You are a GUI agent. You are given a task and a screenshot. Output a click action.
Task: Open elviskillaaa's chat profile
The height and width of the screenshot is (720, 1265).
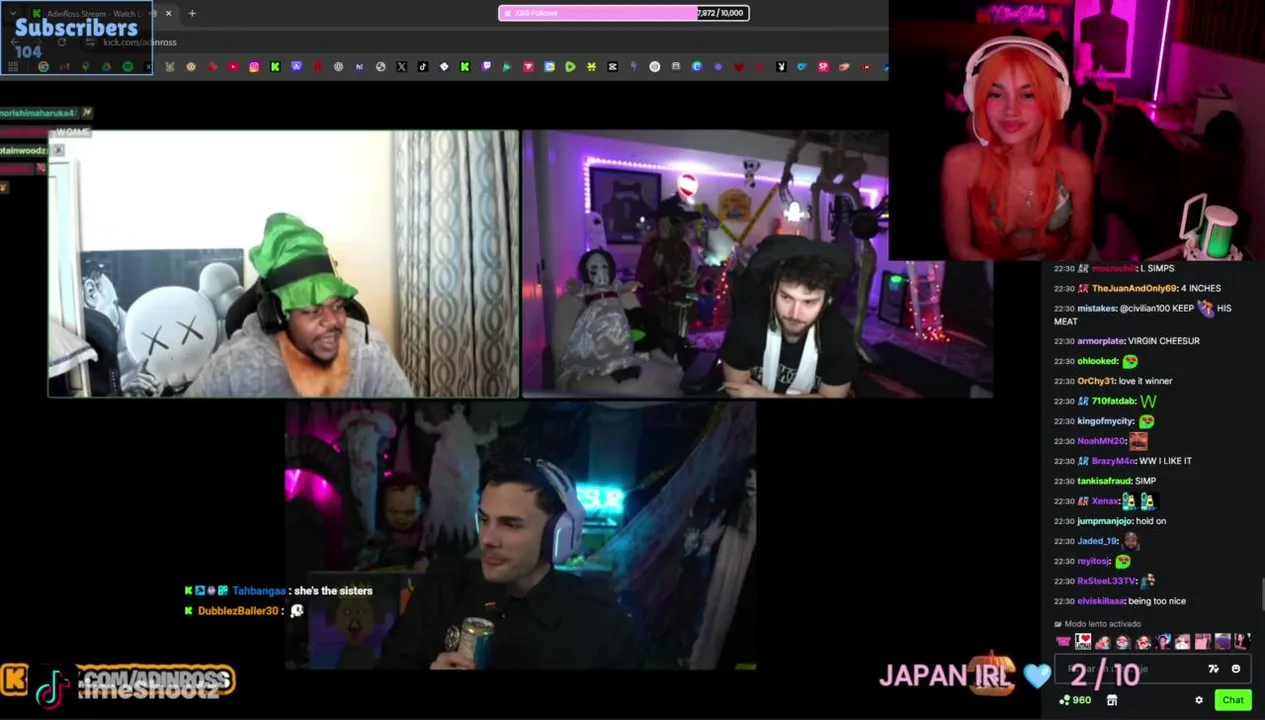point(1101,601)
